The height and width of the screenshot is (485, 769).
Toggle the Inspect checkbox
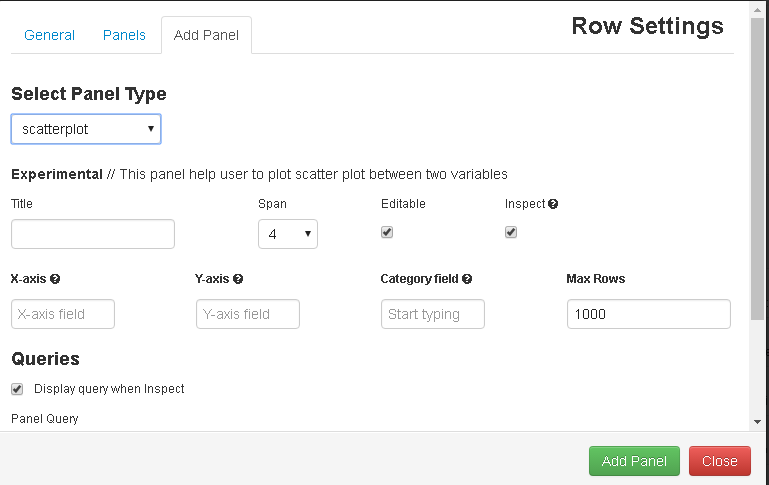[x=511, y=232]
